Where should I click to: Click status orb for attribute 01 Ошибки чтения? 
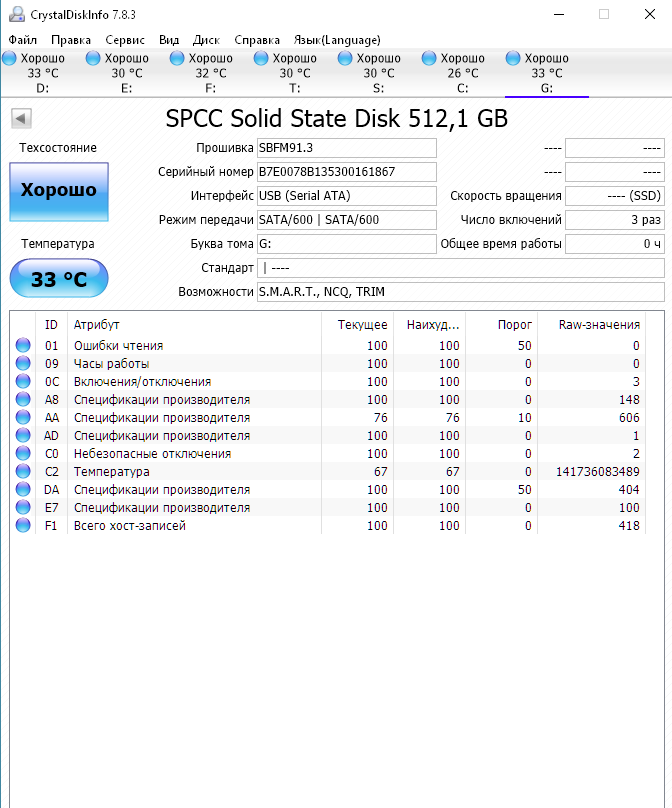pyautogui.click(x=23, y=345)
